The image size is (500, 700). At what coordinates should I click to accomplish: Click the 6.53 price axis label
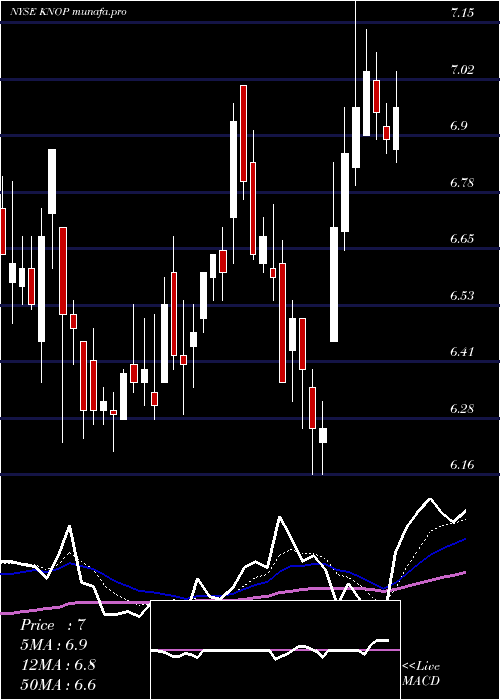(x=462, y=295)
